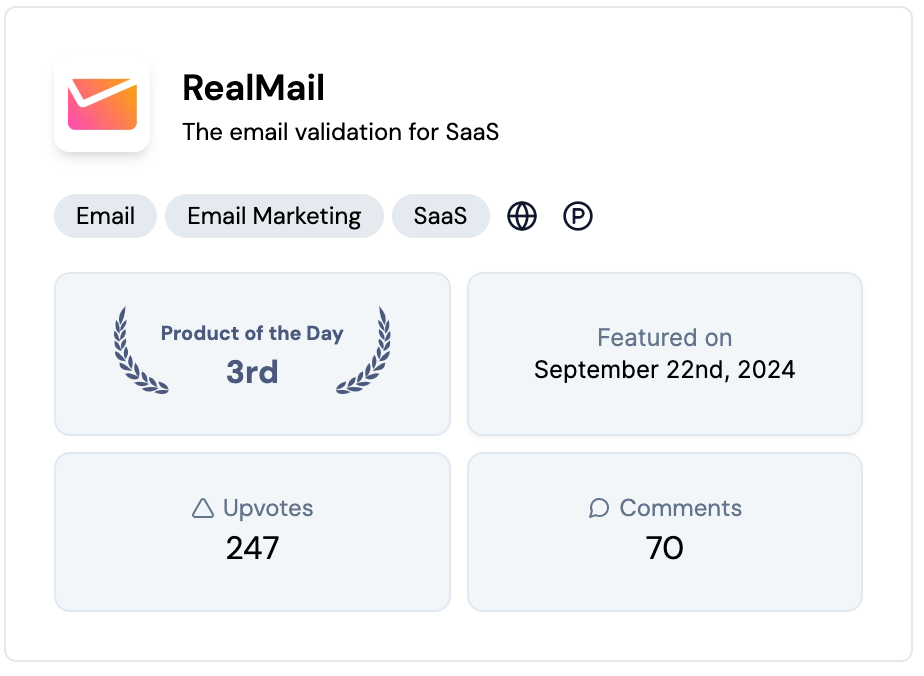Click the 247 upvote count
Viewport: 924px width, 676px height.
[252, 548]
